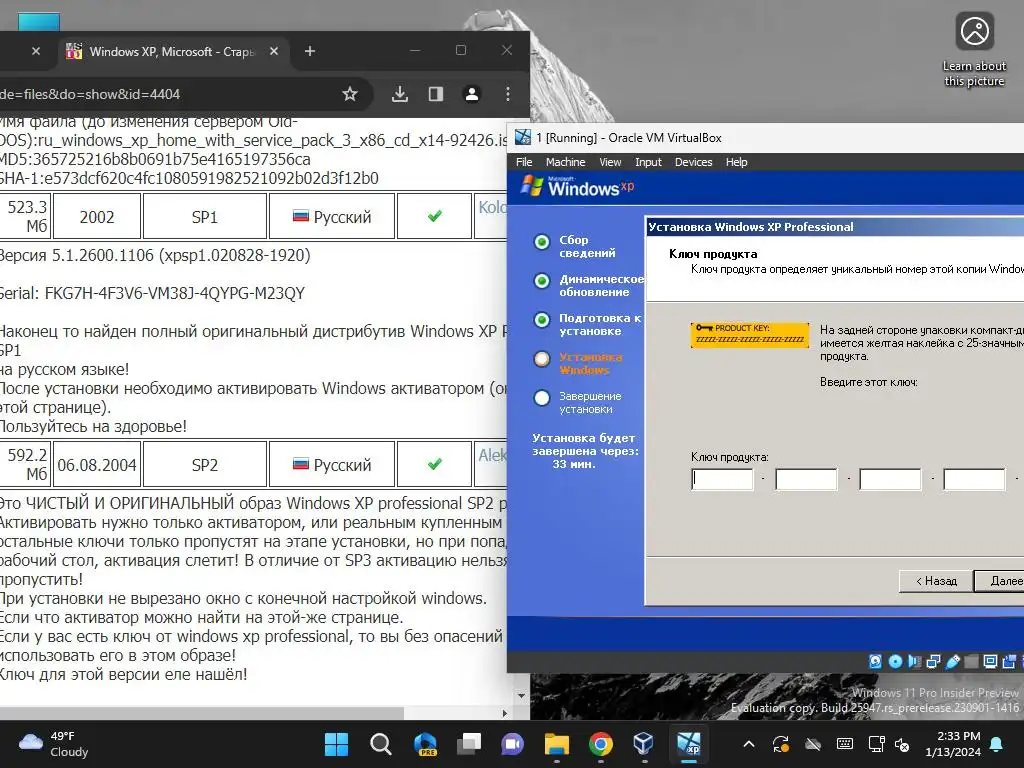Click green checkmark in SP1 row
The width and height of the screenshot is (1024, 768).
click(x=434, y=216)
